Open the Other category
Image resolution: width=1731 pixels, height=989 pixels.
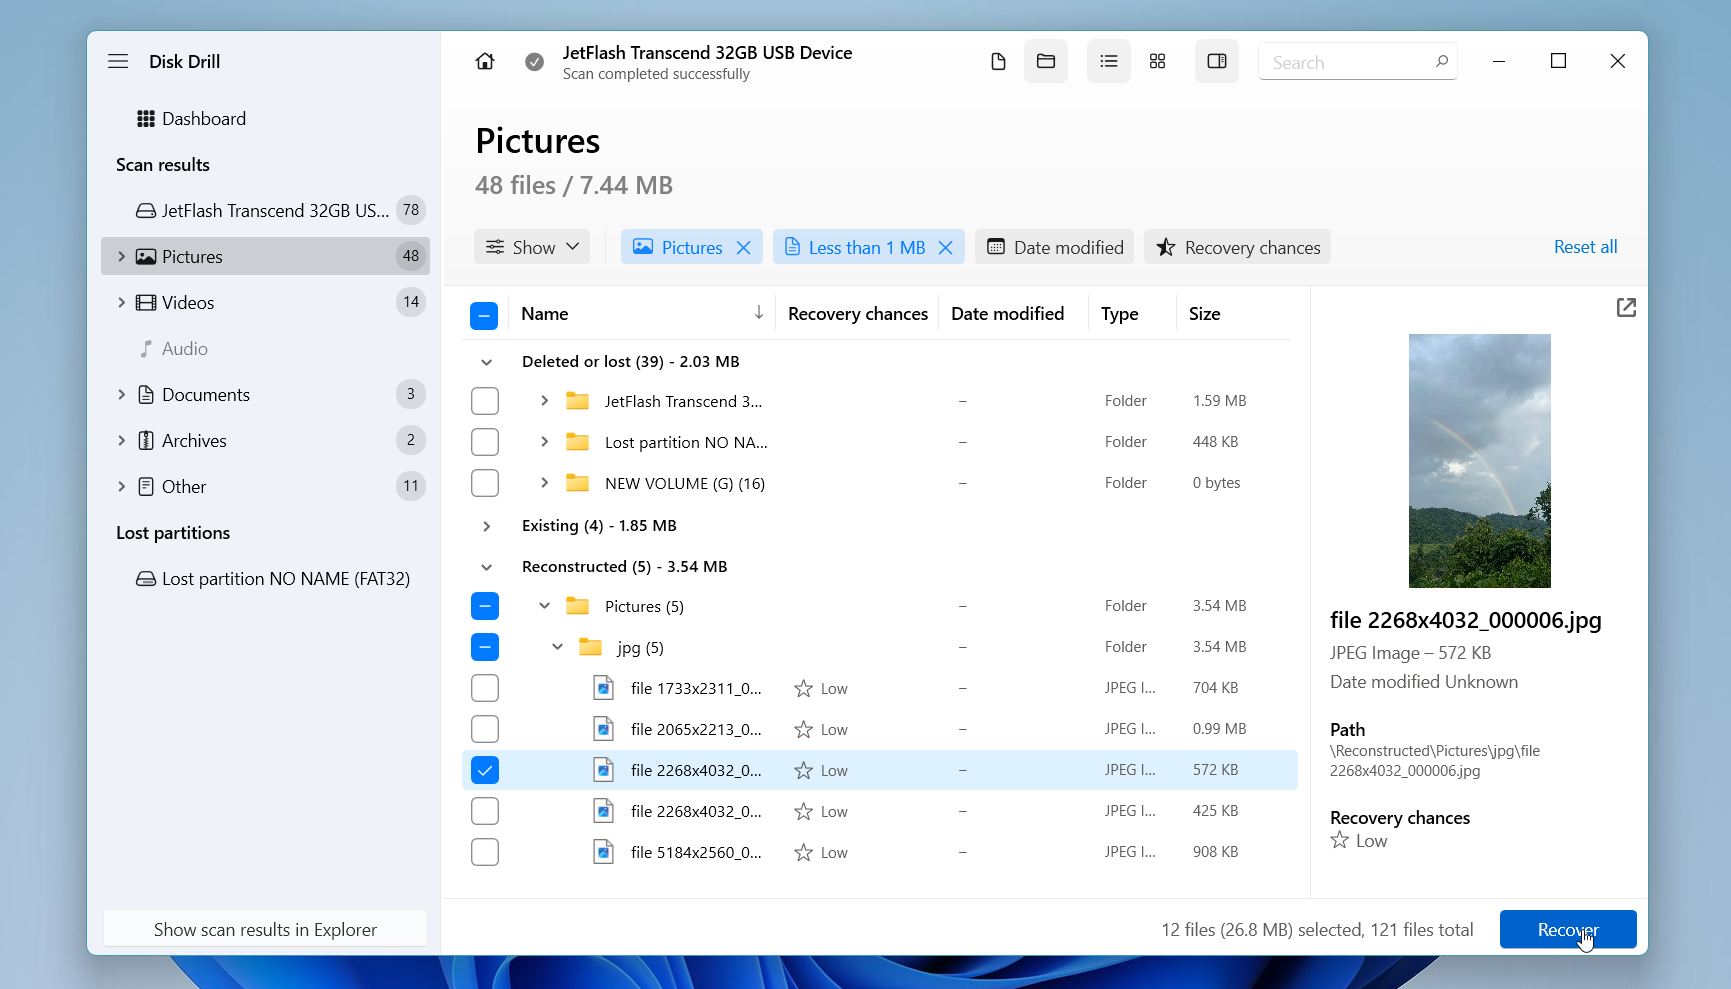tap(266, 486)
